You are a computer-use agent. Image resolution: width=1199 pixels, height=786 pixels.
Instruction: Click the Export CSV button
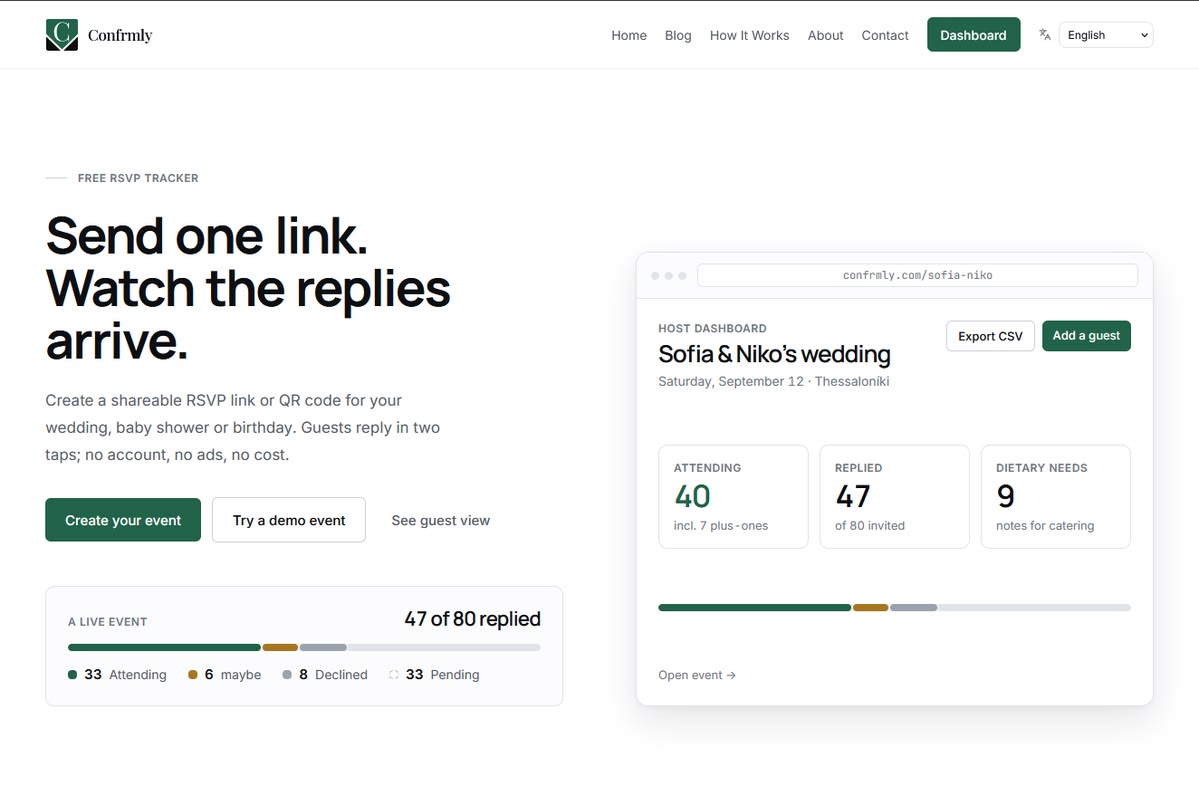[990, 336]
